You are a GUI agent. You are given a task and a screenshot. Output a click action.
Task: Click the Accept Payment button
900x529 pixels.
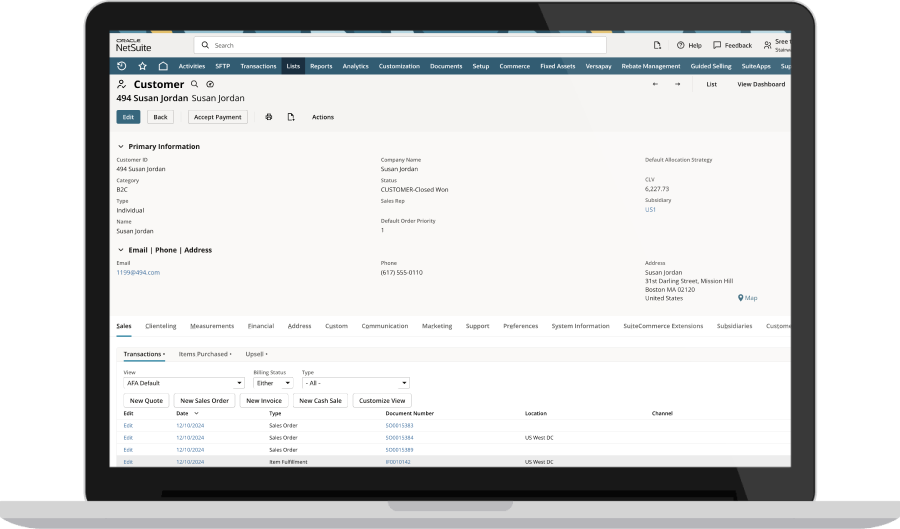point(217,117)
